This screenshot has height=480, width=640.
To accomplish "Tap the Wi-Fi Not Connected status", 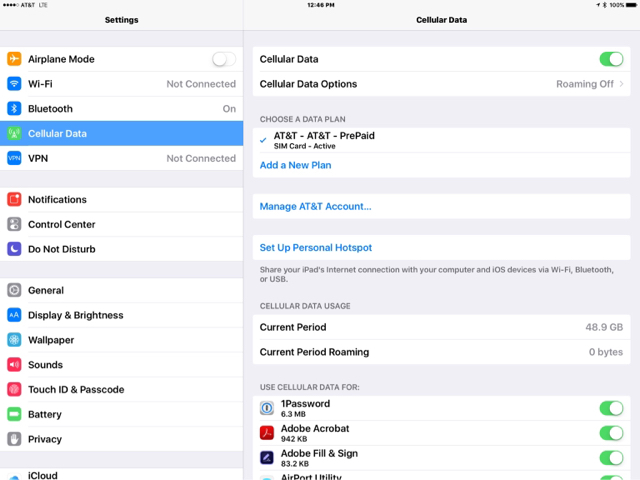I will 201,84.
